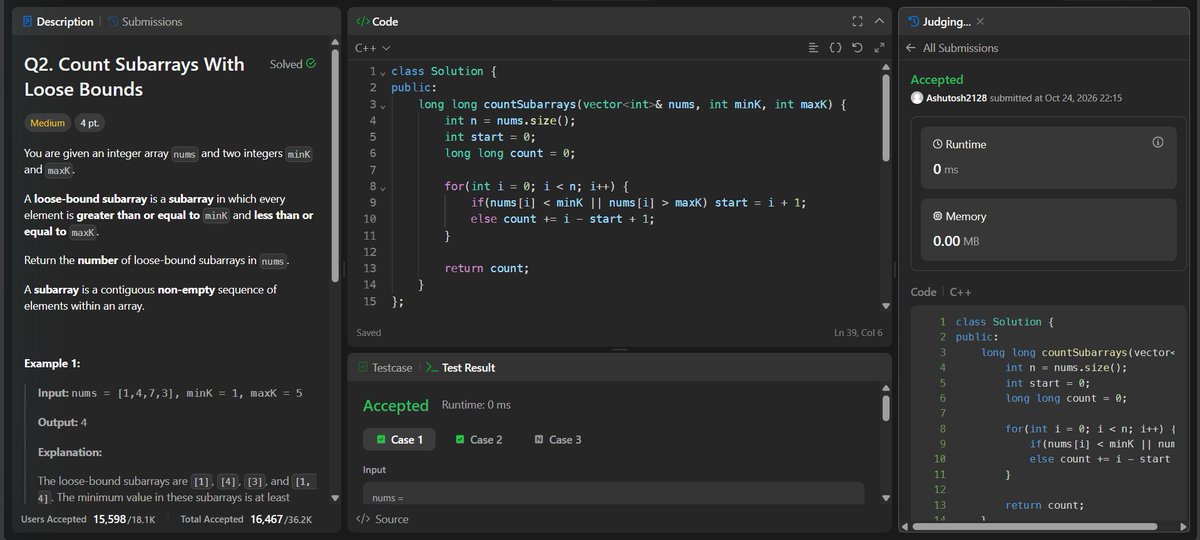Click the Code panel tab

point(376,21)
